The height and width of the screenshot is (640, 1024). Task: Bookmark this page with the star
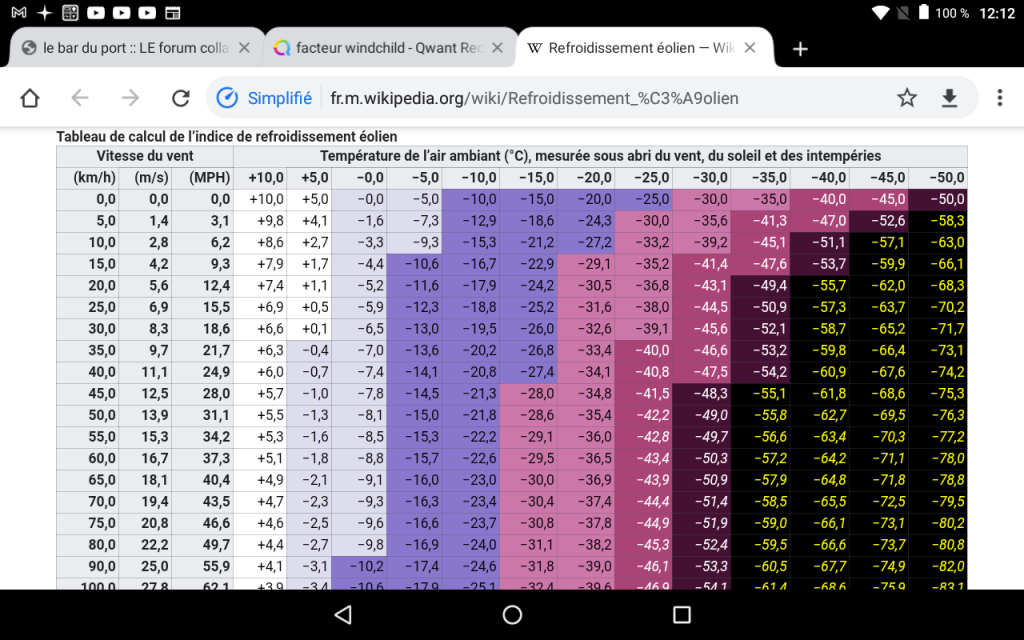907,98
